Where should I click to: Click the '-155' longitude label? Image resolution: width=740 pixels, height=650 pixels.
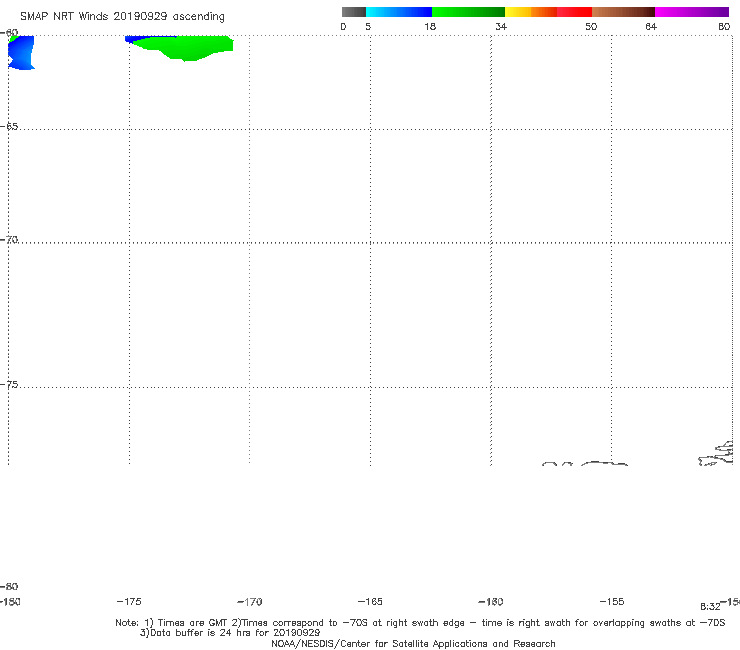click(612, 601)
